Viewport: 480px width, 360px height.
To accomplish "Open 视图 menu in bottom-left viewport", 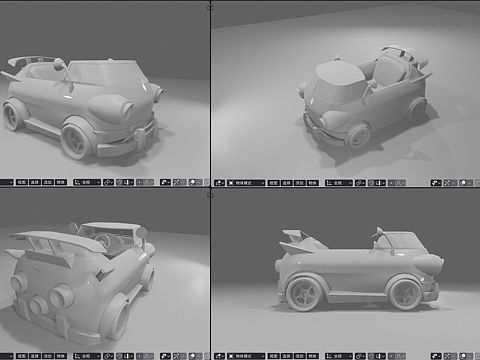I will tap(22, 356).
